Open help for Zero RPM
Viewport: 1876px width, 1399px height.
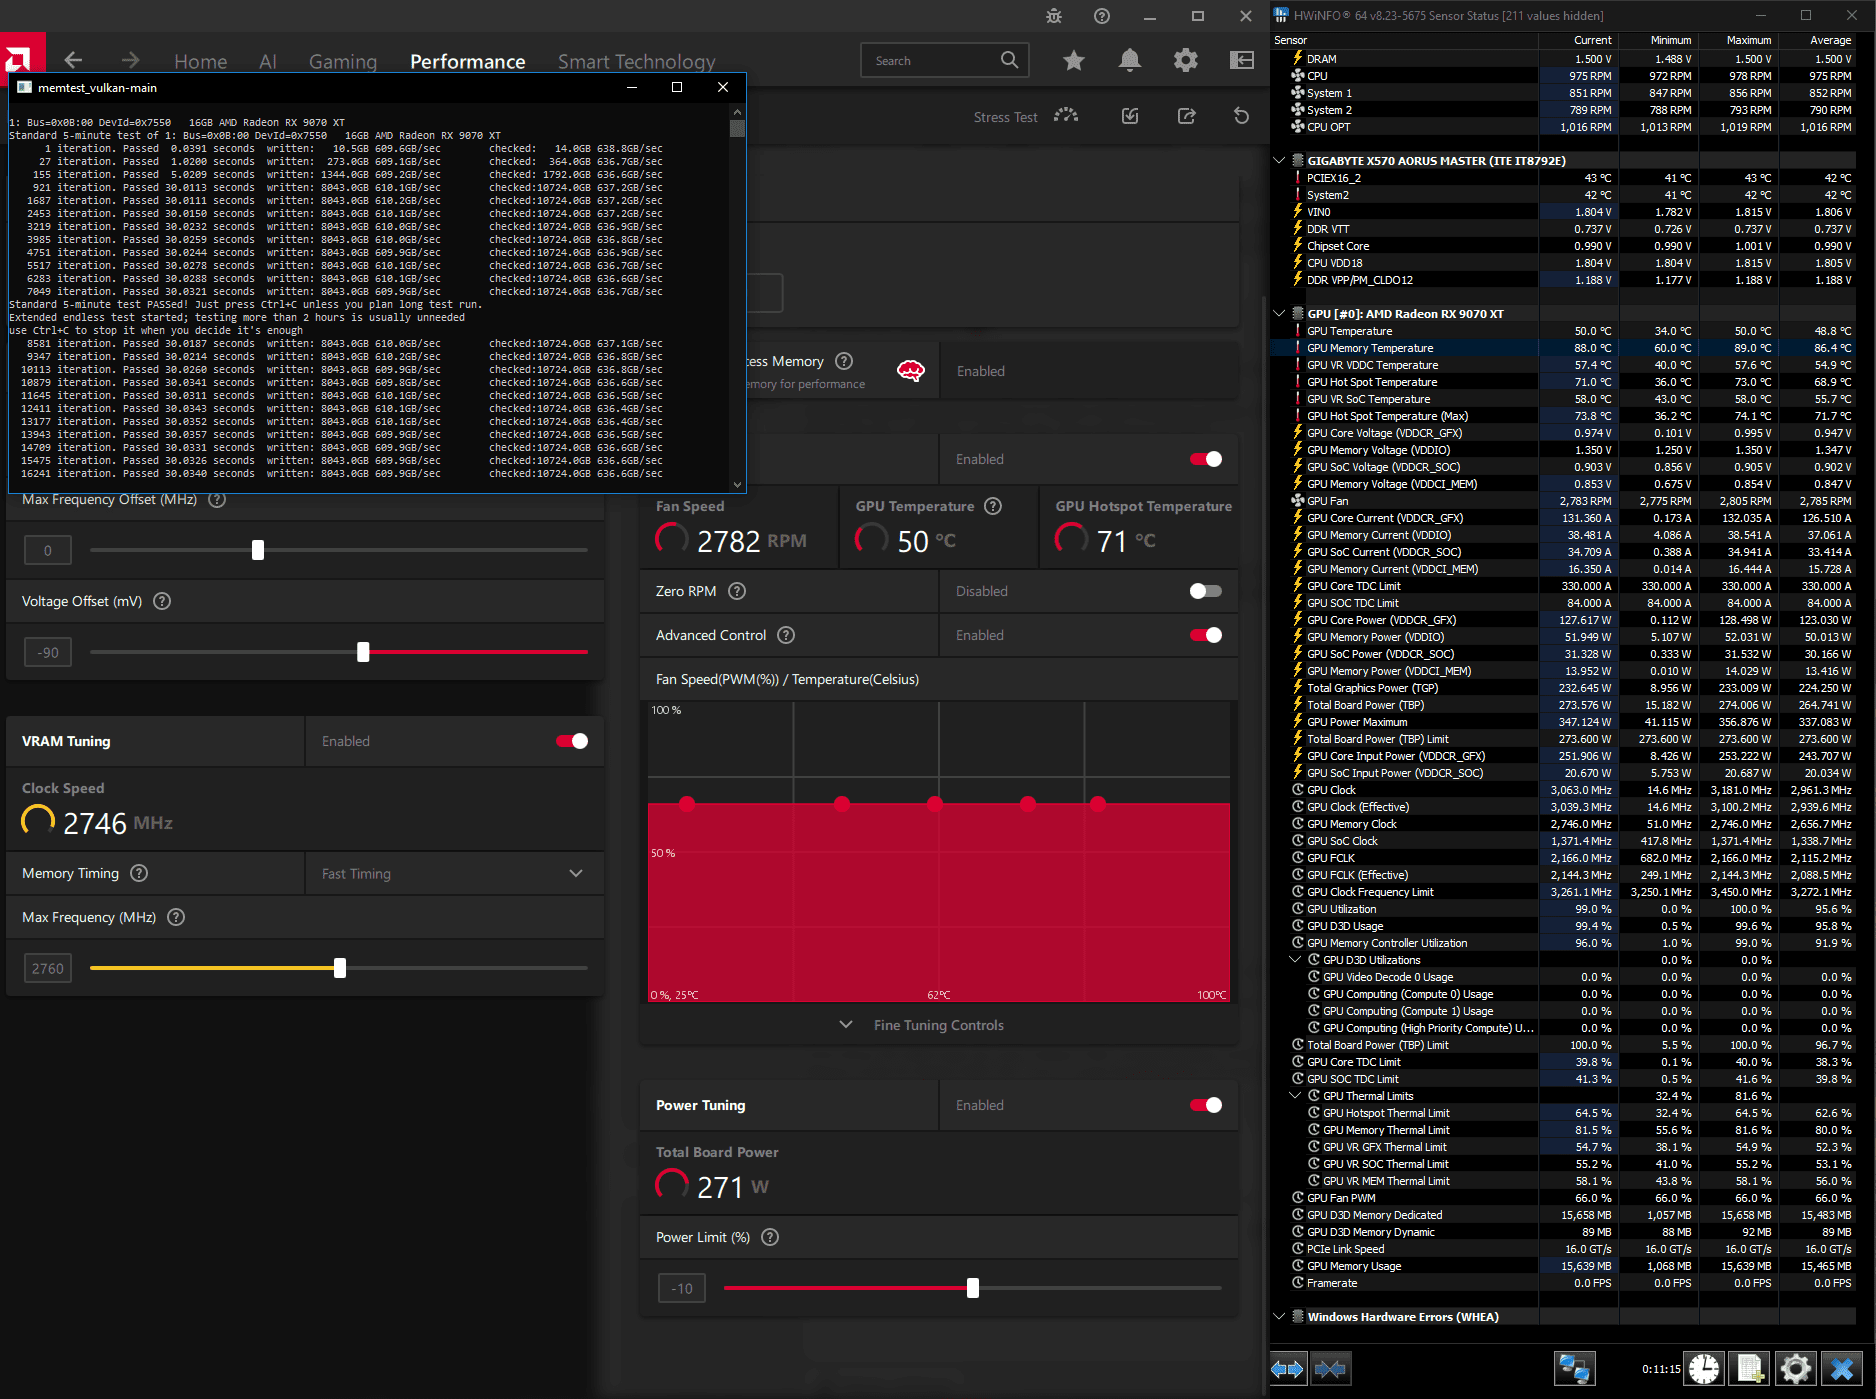[x=737, y=591]
